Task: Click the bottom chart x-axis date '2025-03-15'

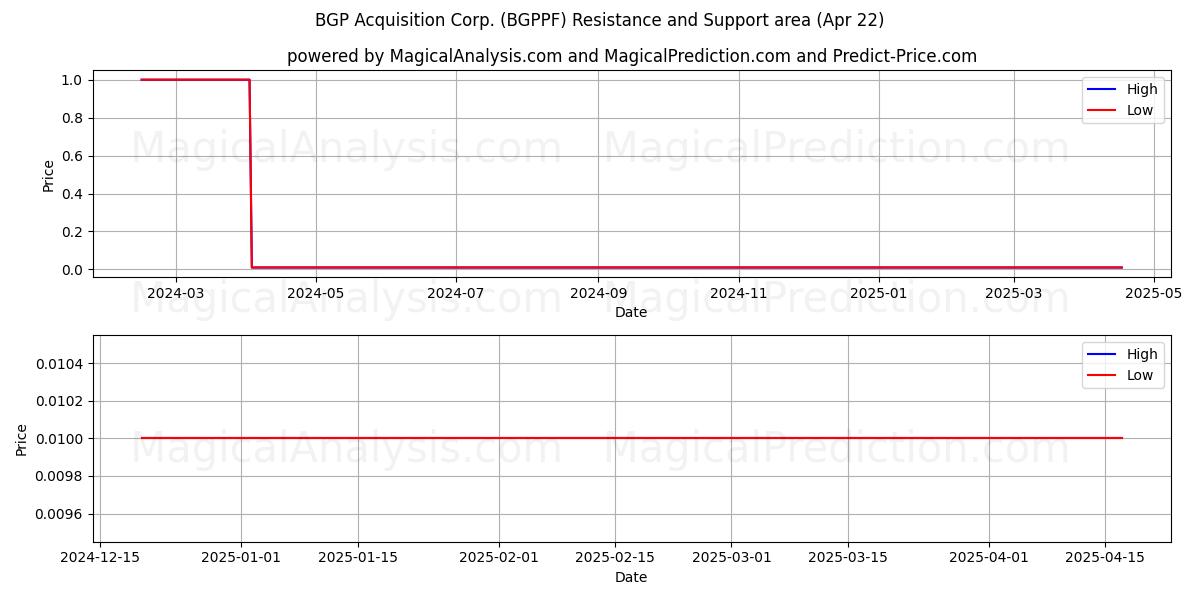Action: coord(848,558)
